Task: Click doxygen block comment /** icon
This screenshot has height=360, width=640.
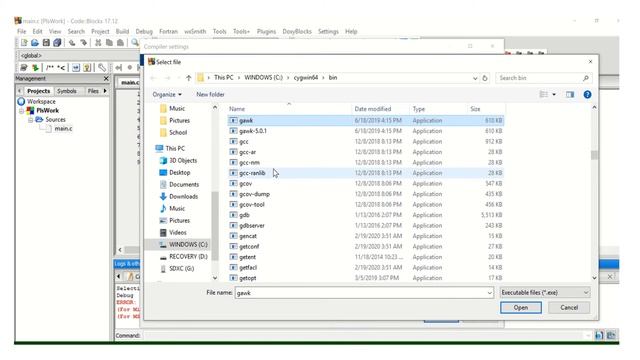Action: (50, 67)
